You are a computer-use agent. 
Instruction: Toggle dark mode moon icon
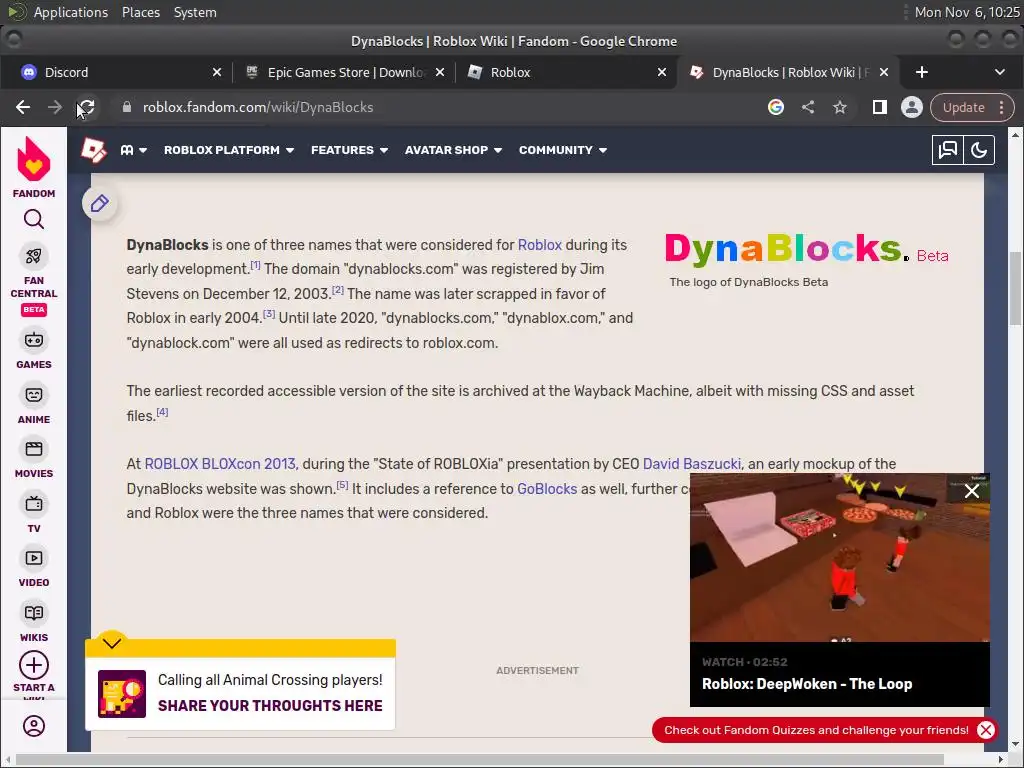tap(979, 150)
